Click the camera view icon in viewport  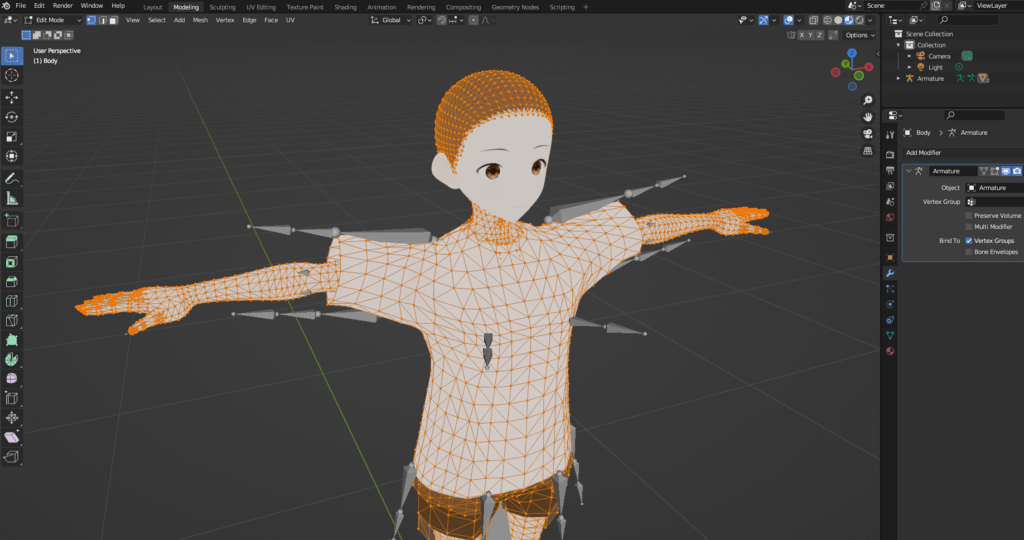[x=866, y=133]
